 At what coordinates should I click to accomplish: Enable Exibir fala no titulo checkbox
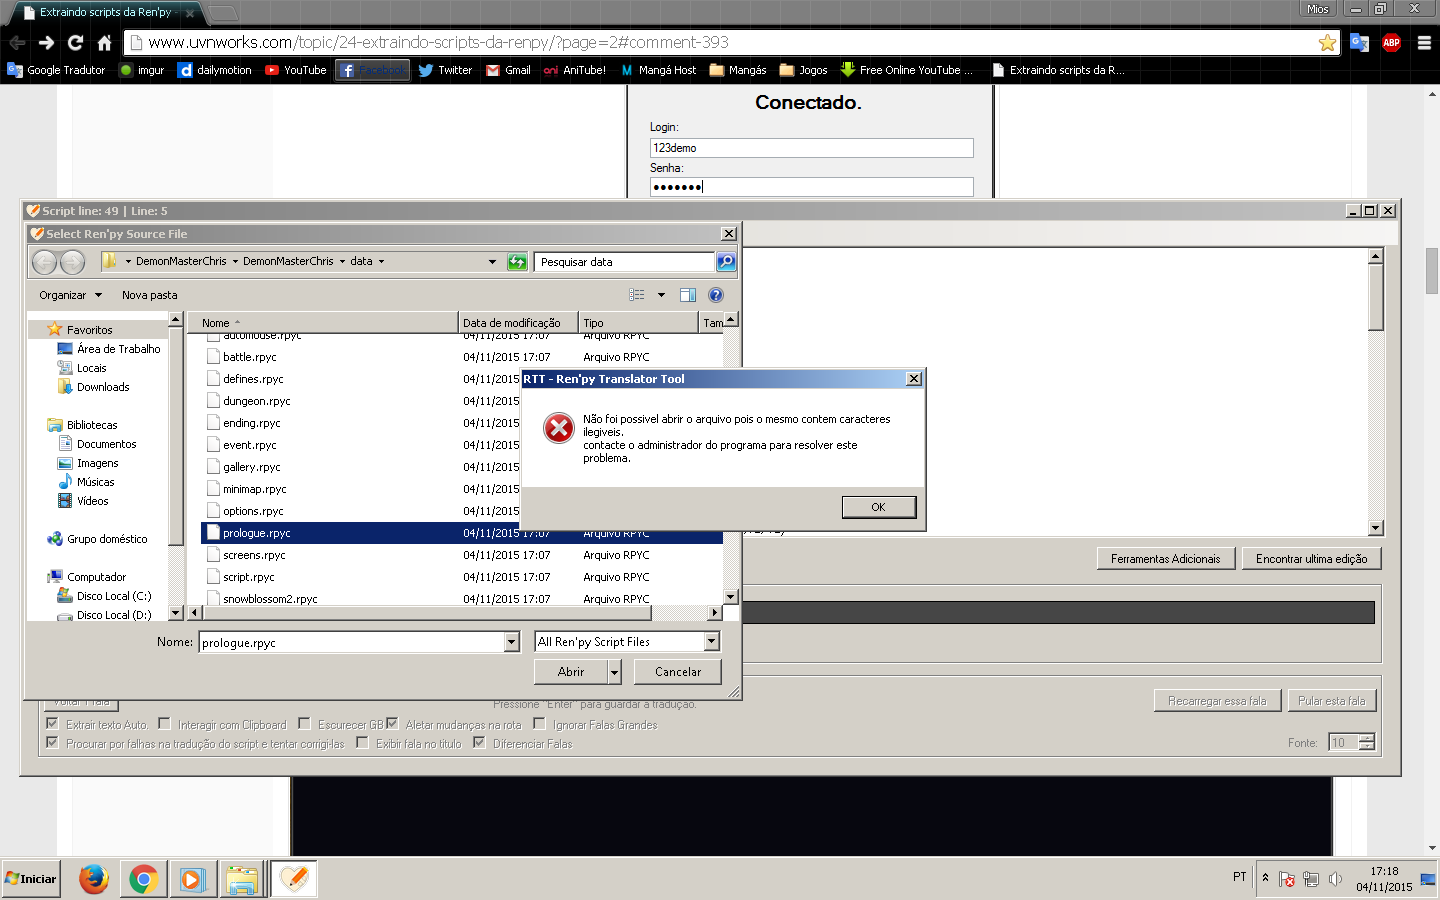pyautogui.click(x=362, y=743)
